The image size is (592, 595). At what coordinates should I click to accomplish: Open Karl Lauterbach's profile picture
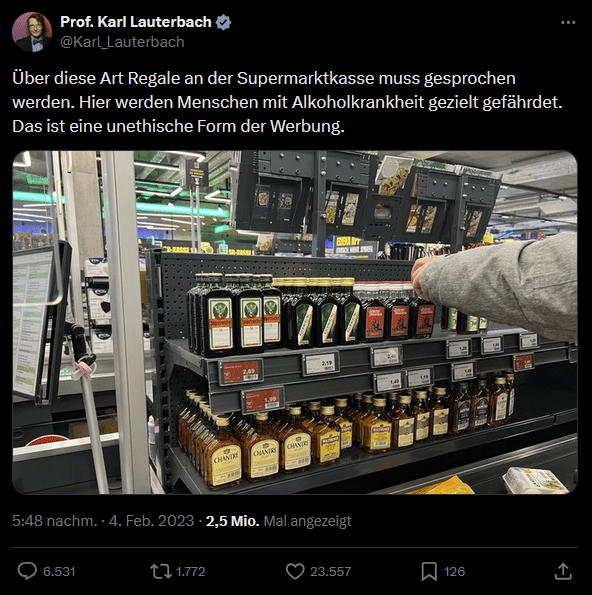(x=32, y=32)
